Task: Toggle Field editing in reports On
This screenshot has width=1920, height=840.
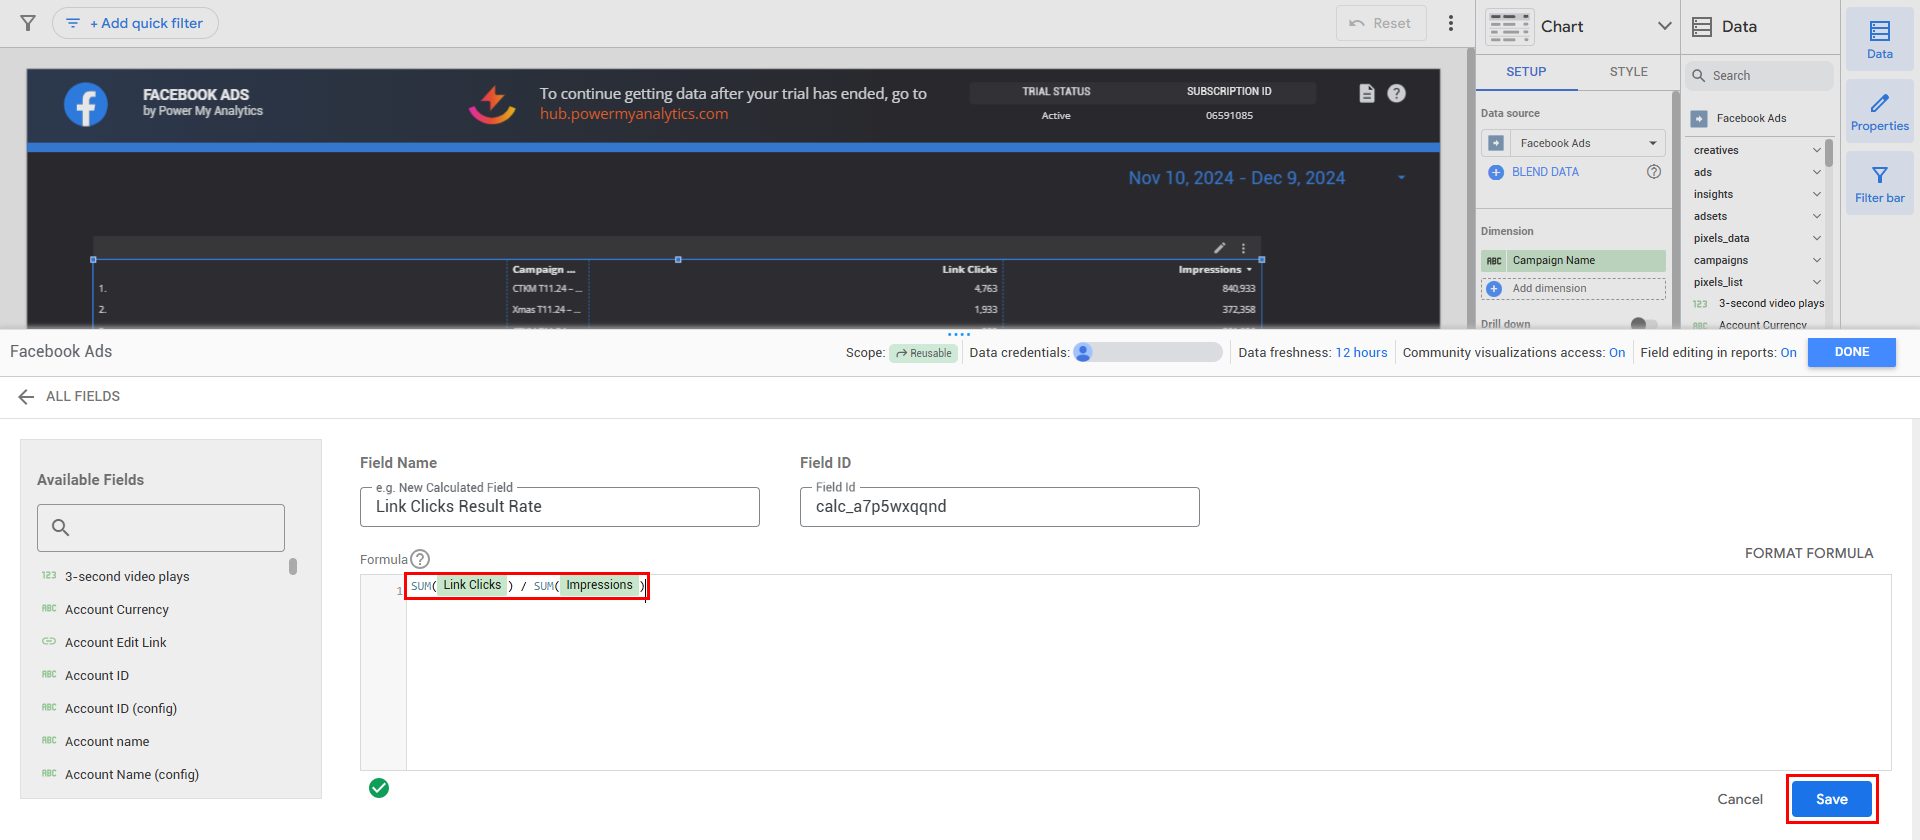Action: 1788,353
